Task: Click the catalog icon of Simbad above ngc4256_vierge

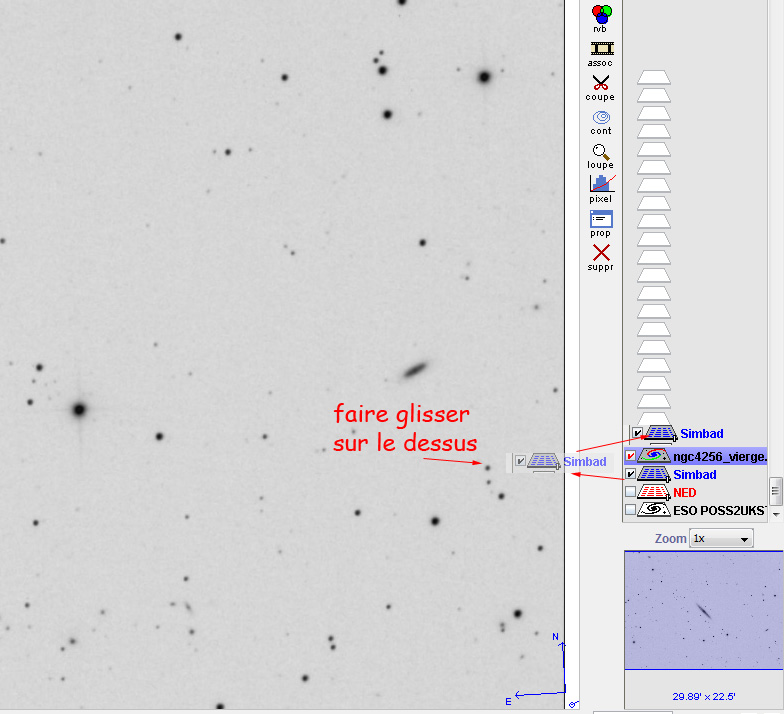Action: (661, 434)
